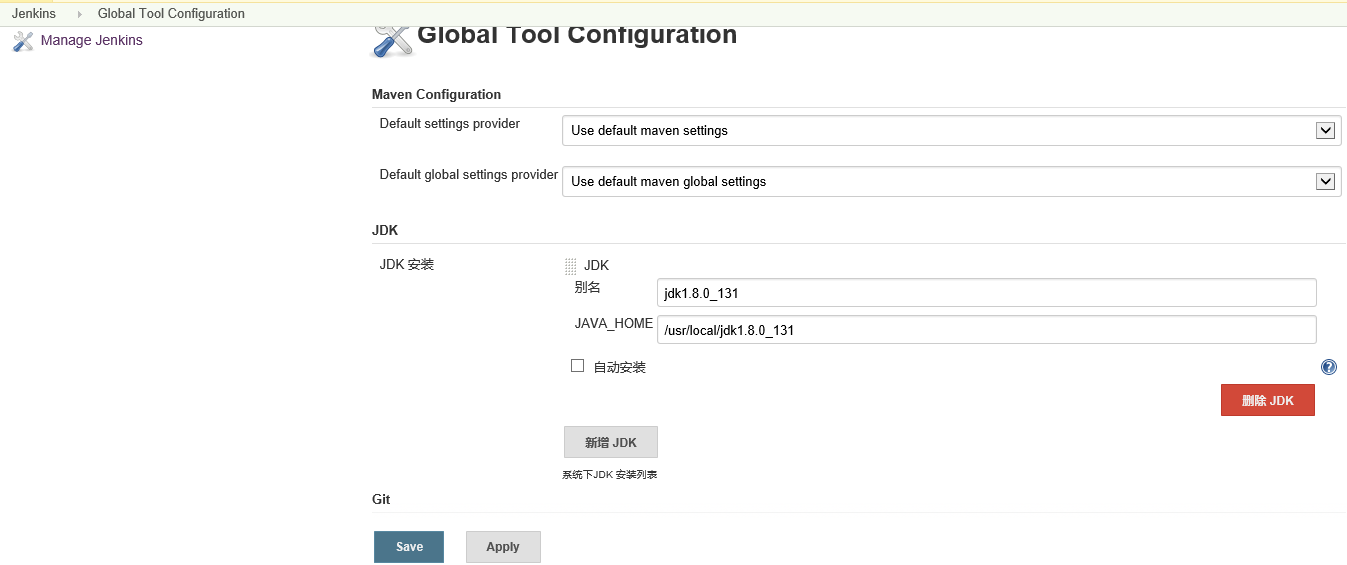The image size is (1347, 565).
Task: Click the JDK drag handle icon
Action: click(571, 266)
